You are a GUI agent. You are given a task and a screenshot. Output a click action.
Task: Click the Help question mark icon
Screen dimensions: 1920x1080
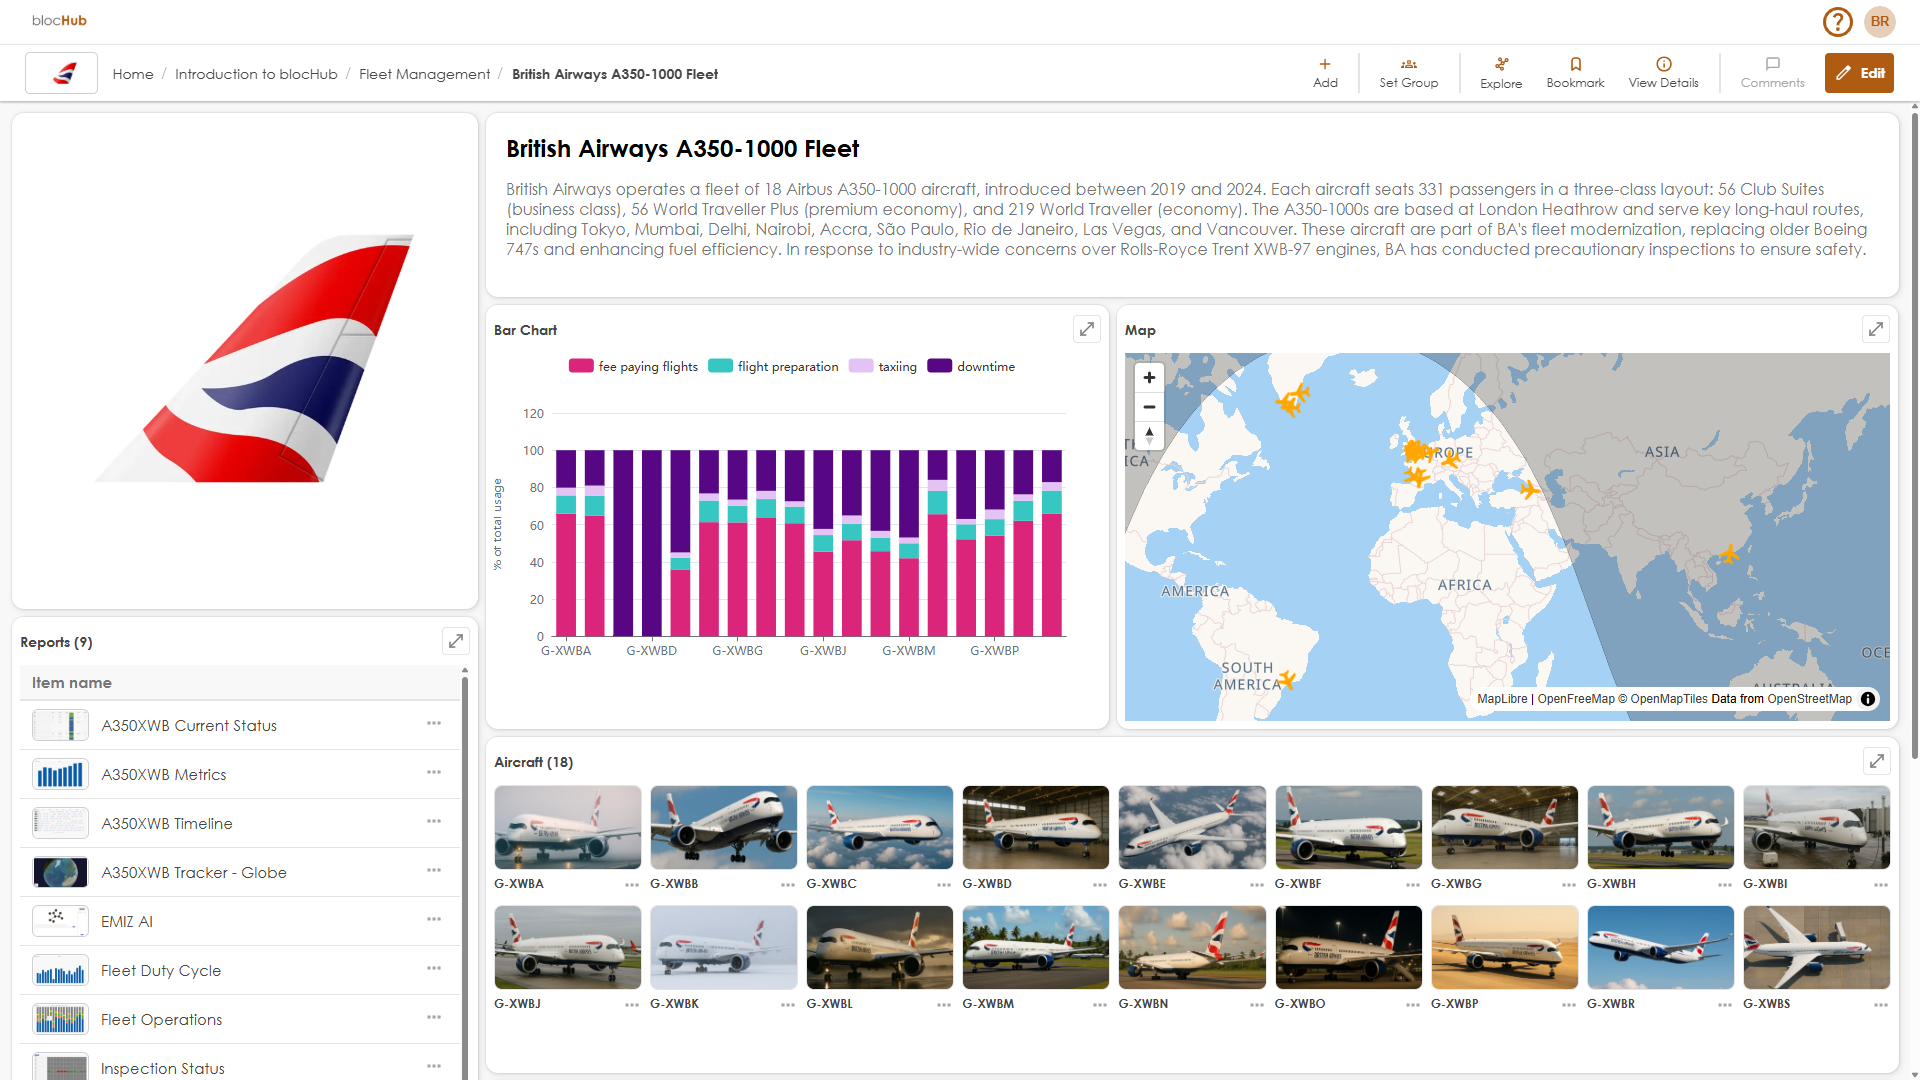pos(1837,21)
